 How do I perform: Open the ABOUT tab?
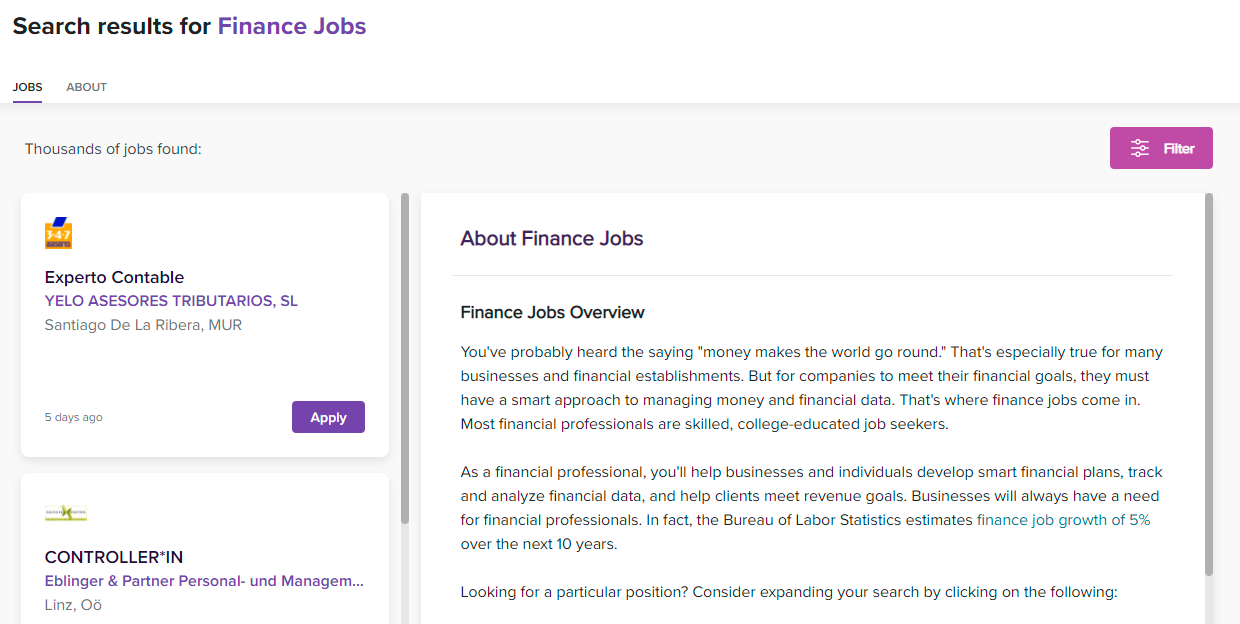[87, 87]
